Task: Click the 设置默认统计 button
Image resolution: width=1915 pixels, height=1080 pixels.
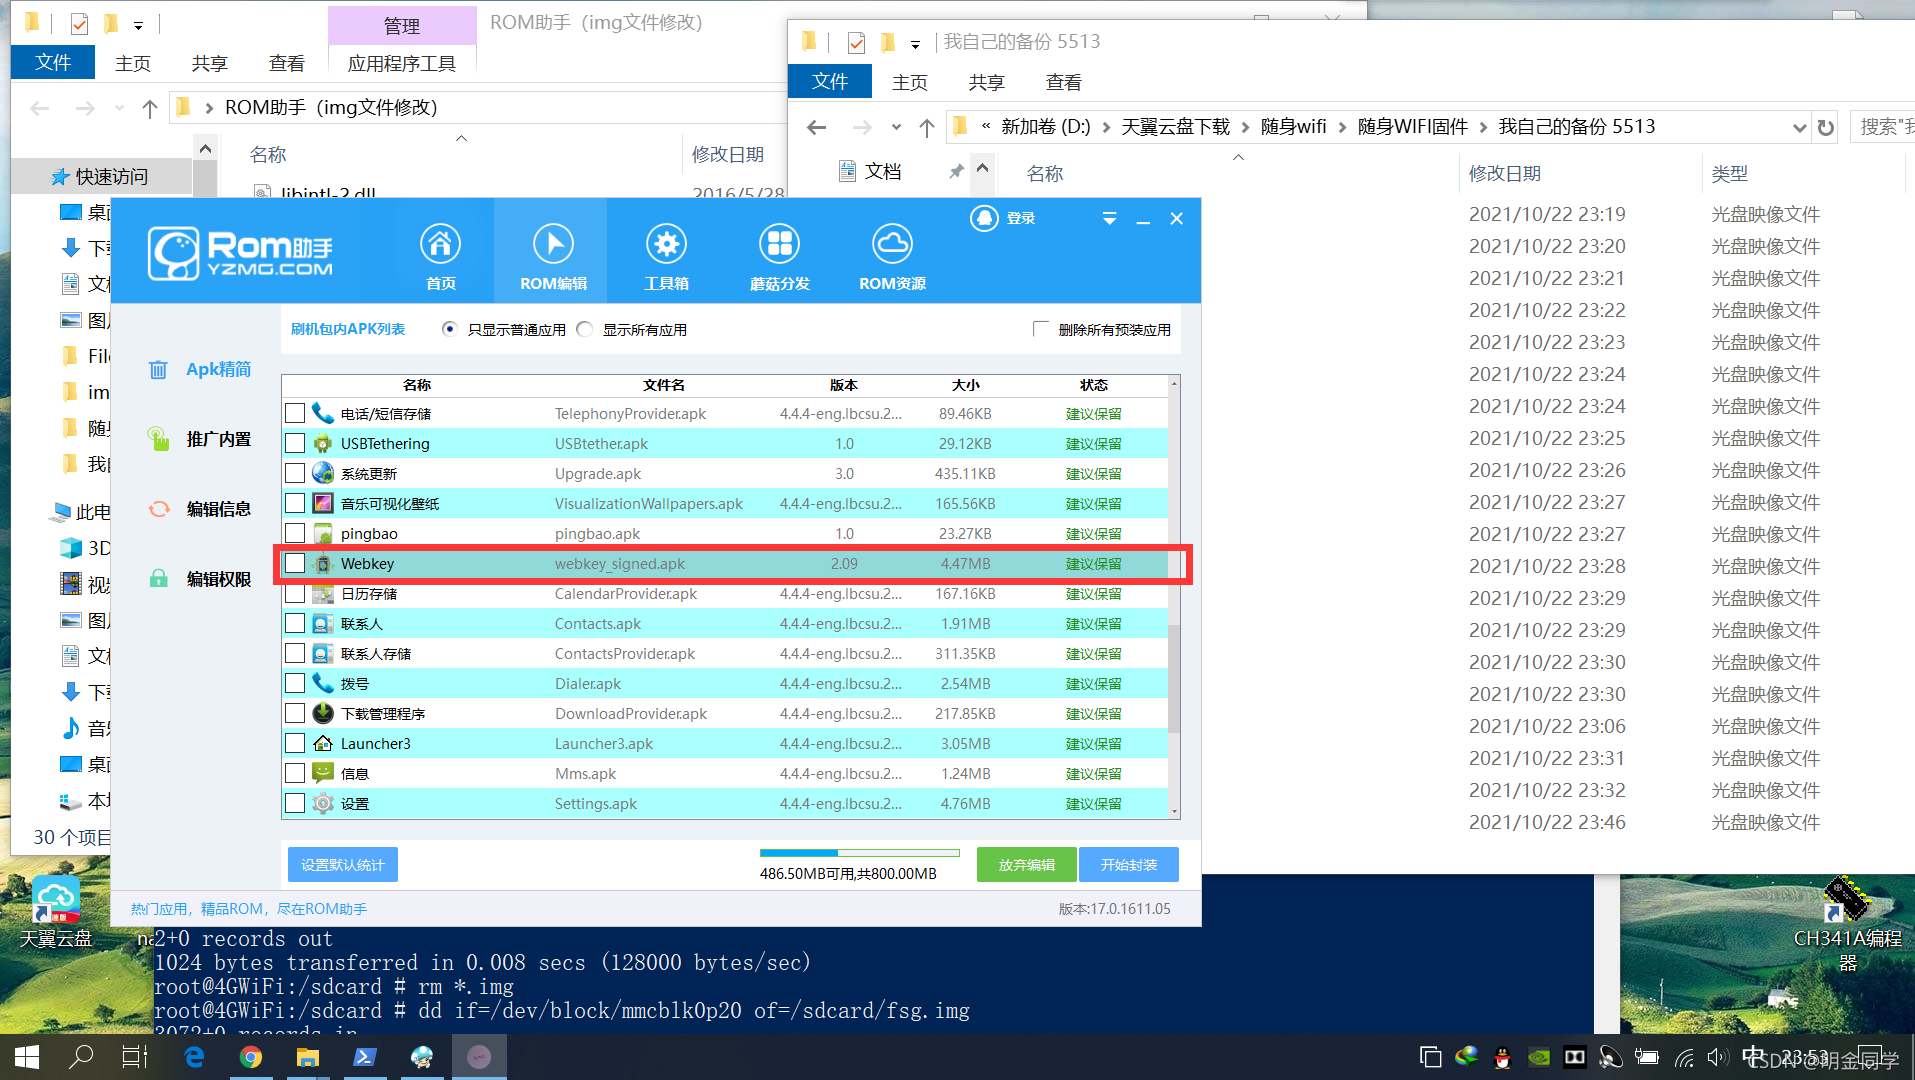Action: point(343,865)
